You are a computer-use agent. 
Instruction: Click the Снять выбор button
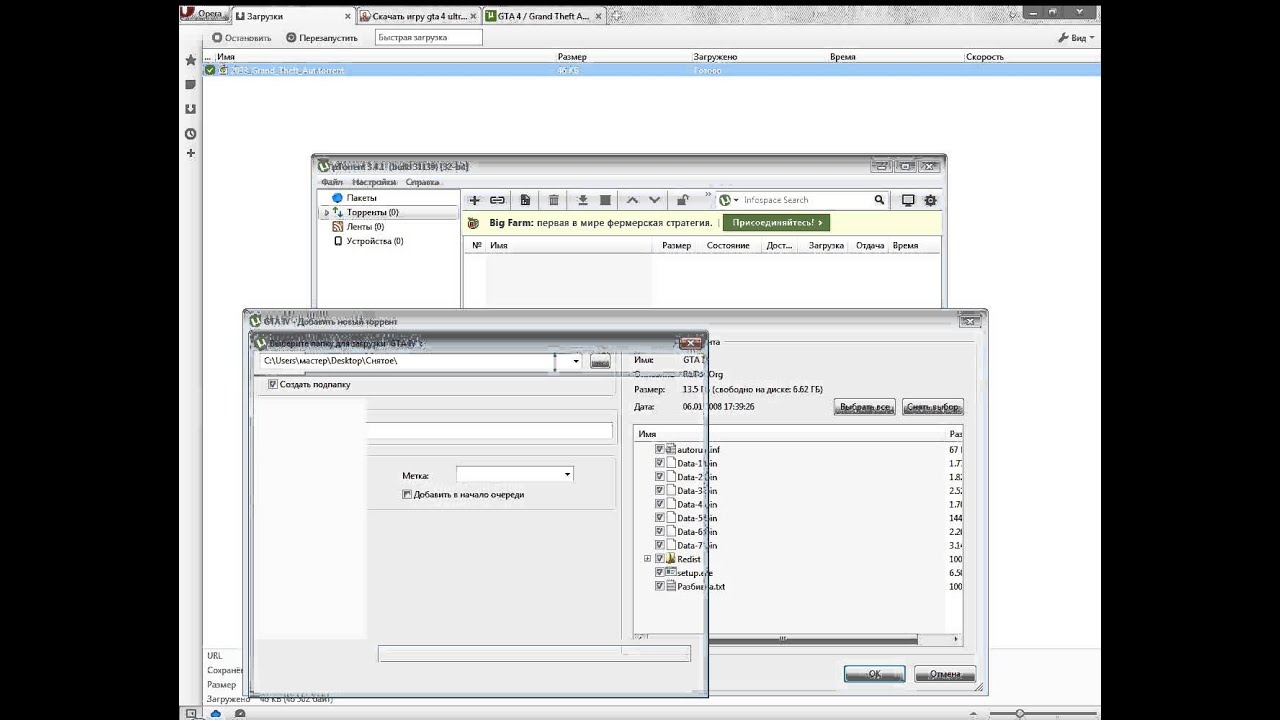coord(932,407)
